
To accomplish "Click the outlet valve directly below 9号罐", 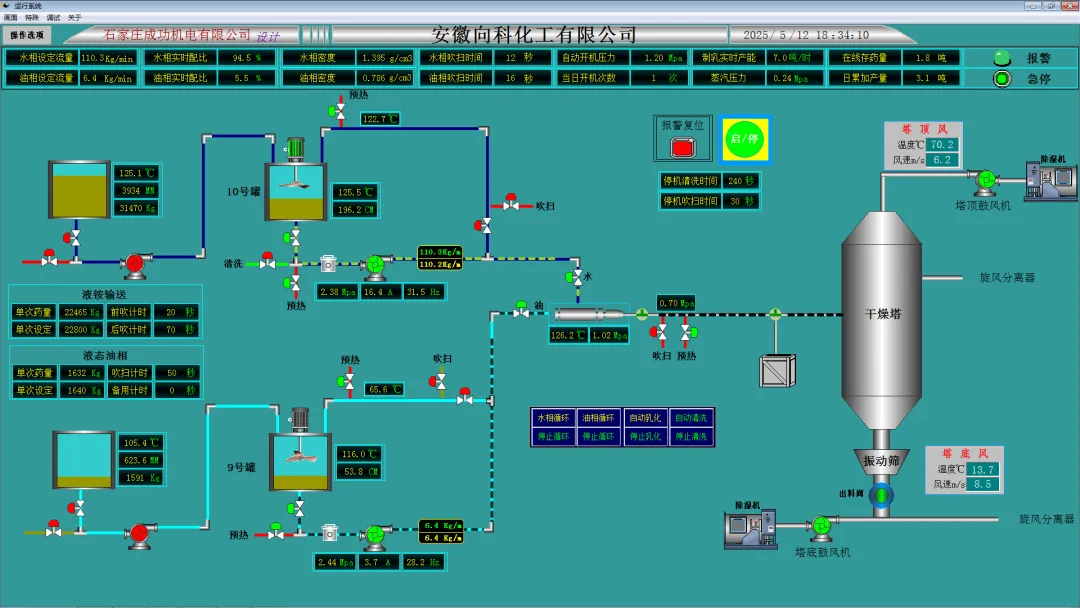I will 296,508.
